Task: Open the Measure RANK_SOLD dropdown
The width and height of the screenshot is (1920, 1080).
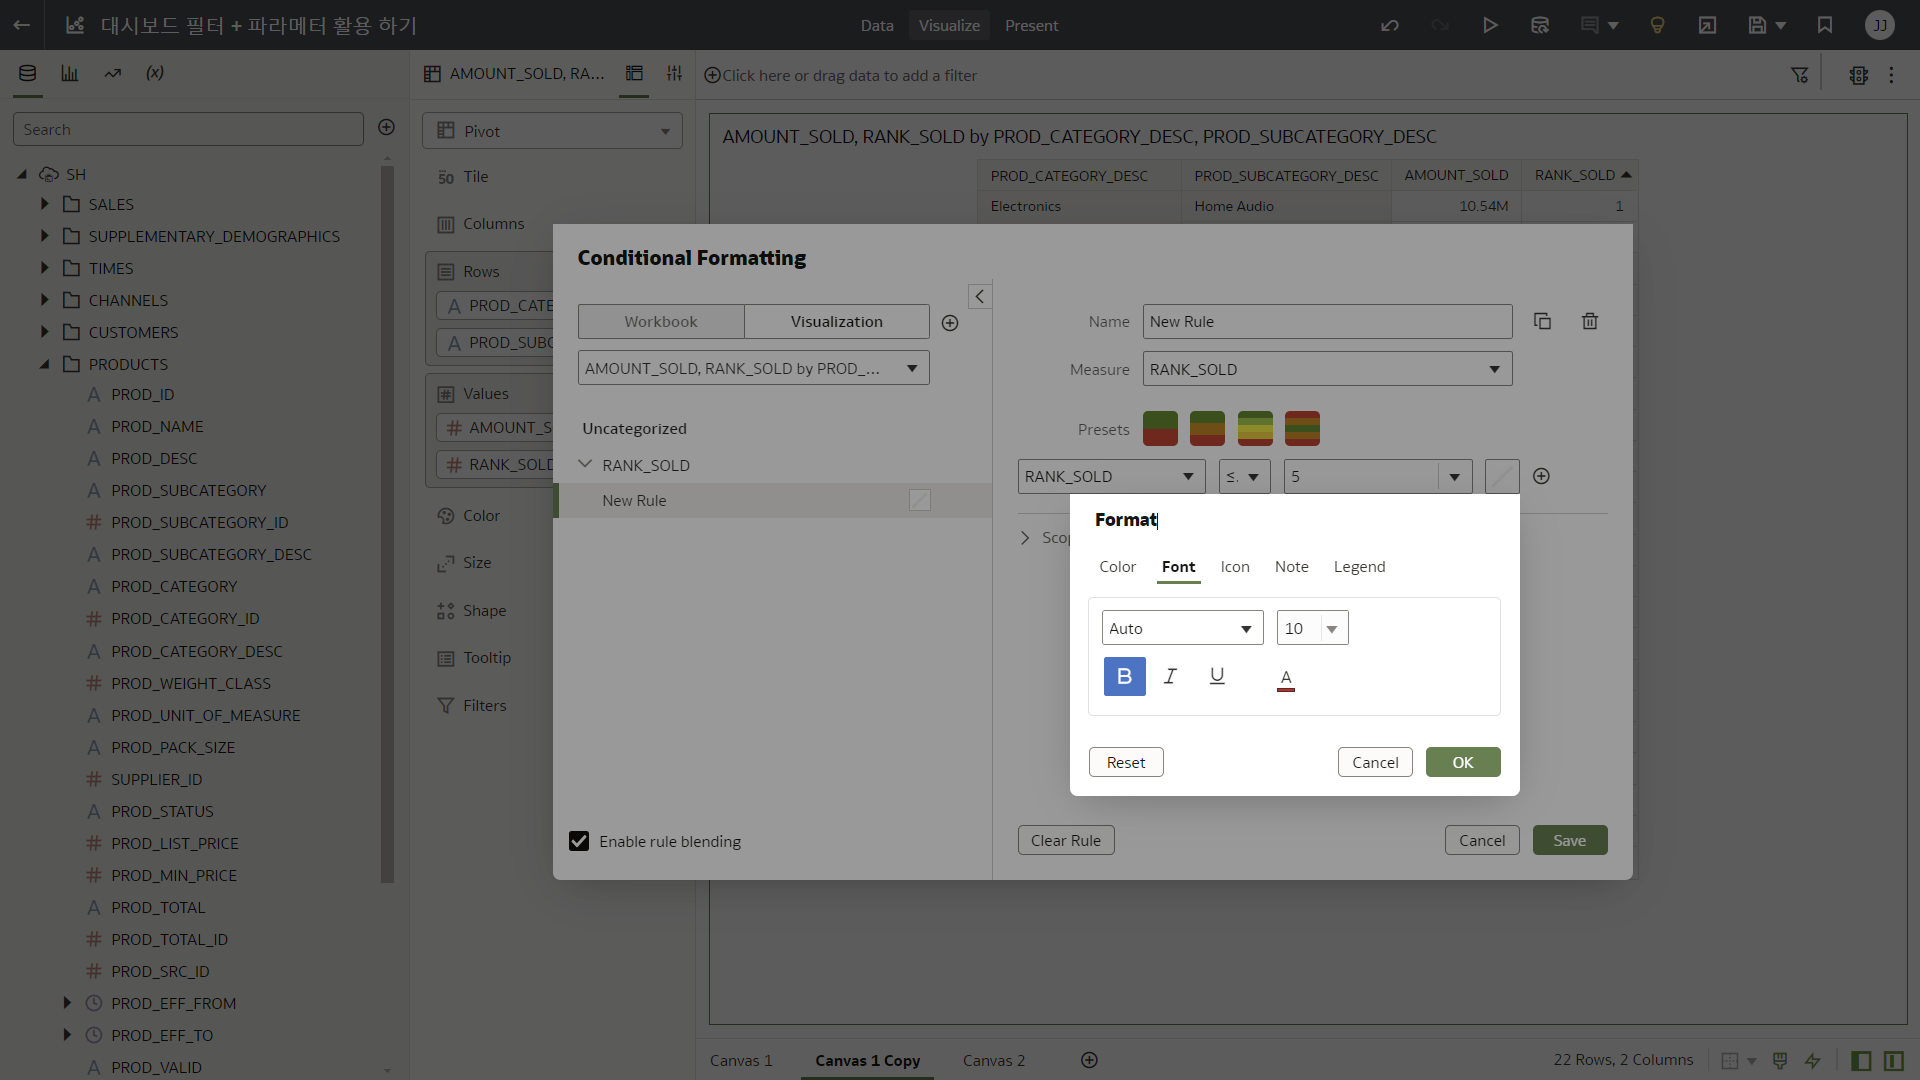Action: click(x=1327, y=369)
